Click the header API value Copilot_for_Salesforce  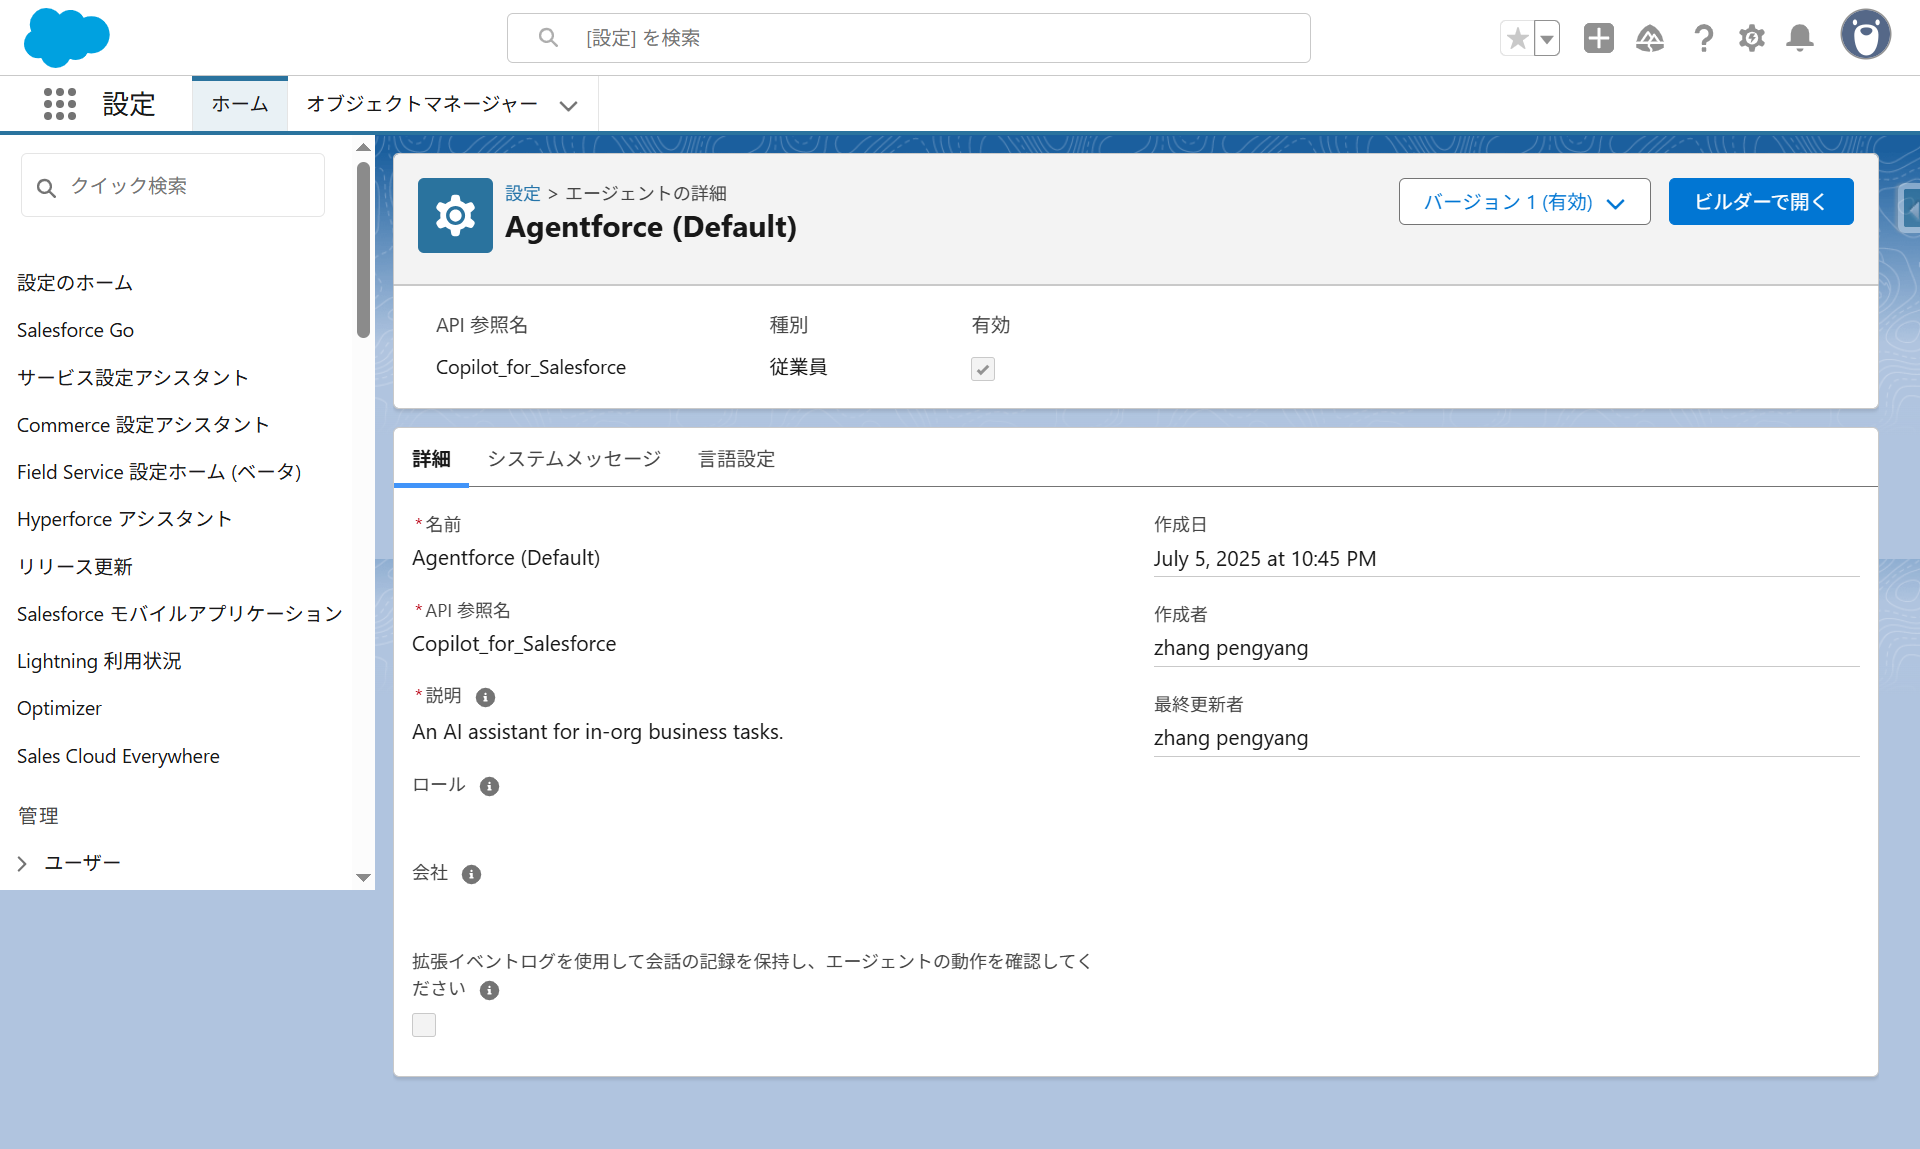pyautogui.click(x=531, y=367)
